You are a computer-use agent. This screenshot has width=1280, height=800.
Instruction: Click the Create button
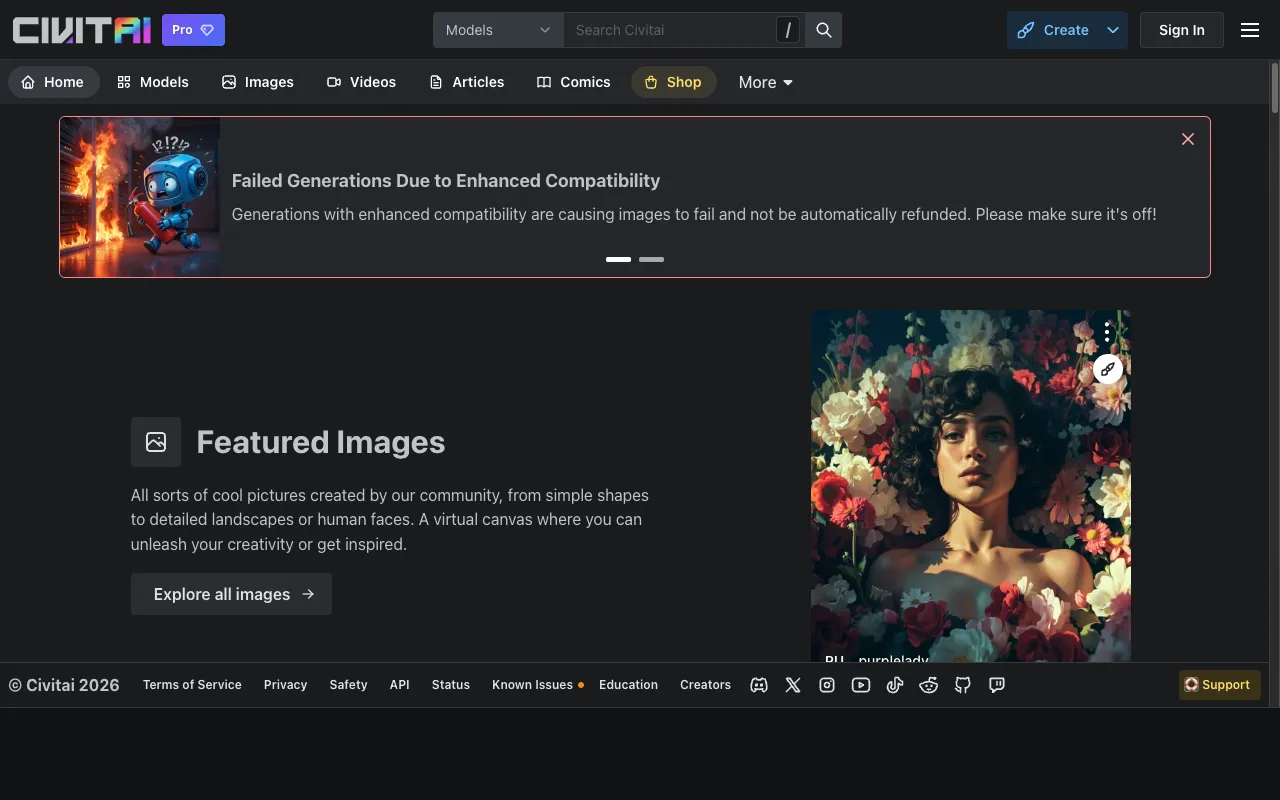[x=1053, y=30]
